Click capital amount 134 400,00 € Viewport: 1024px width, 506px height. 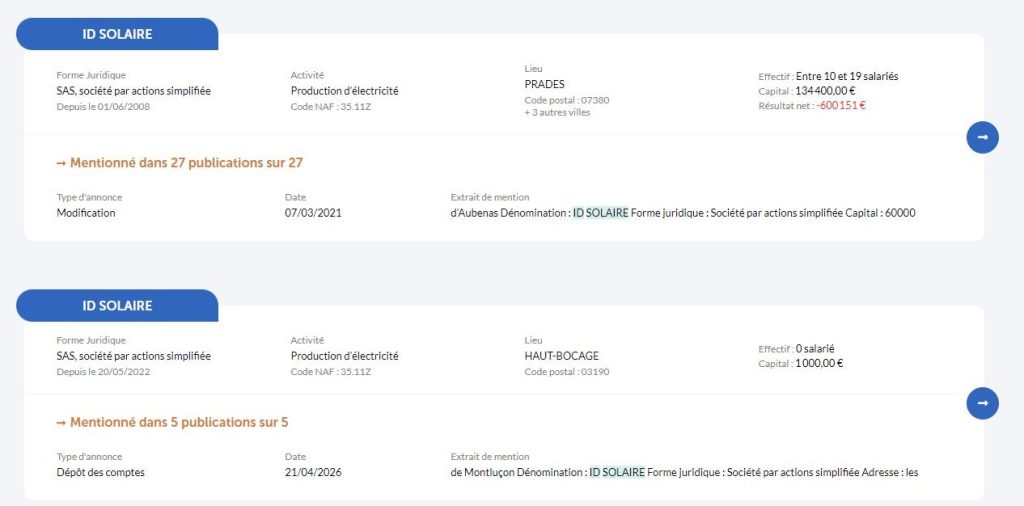[825, 91]
